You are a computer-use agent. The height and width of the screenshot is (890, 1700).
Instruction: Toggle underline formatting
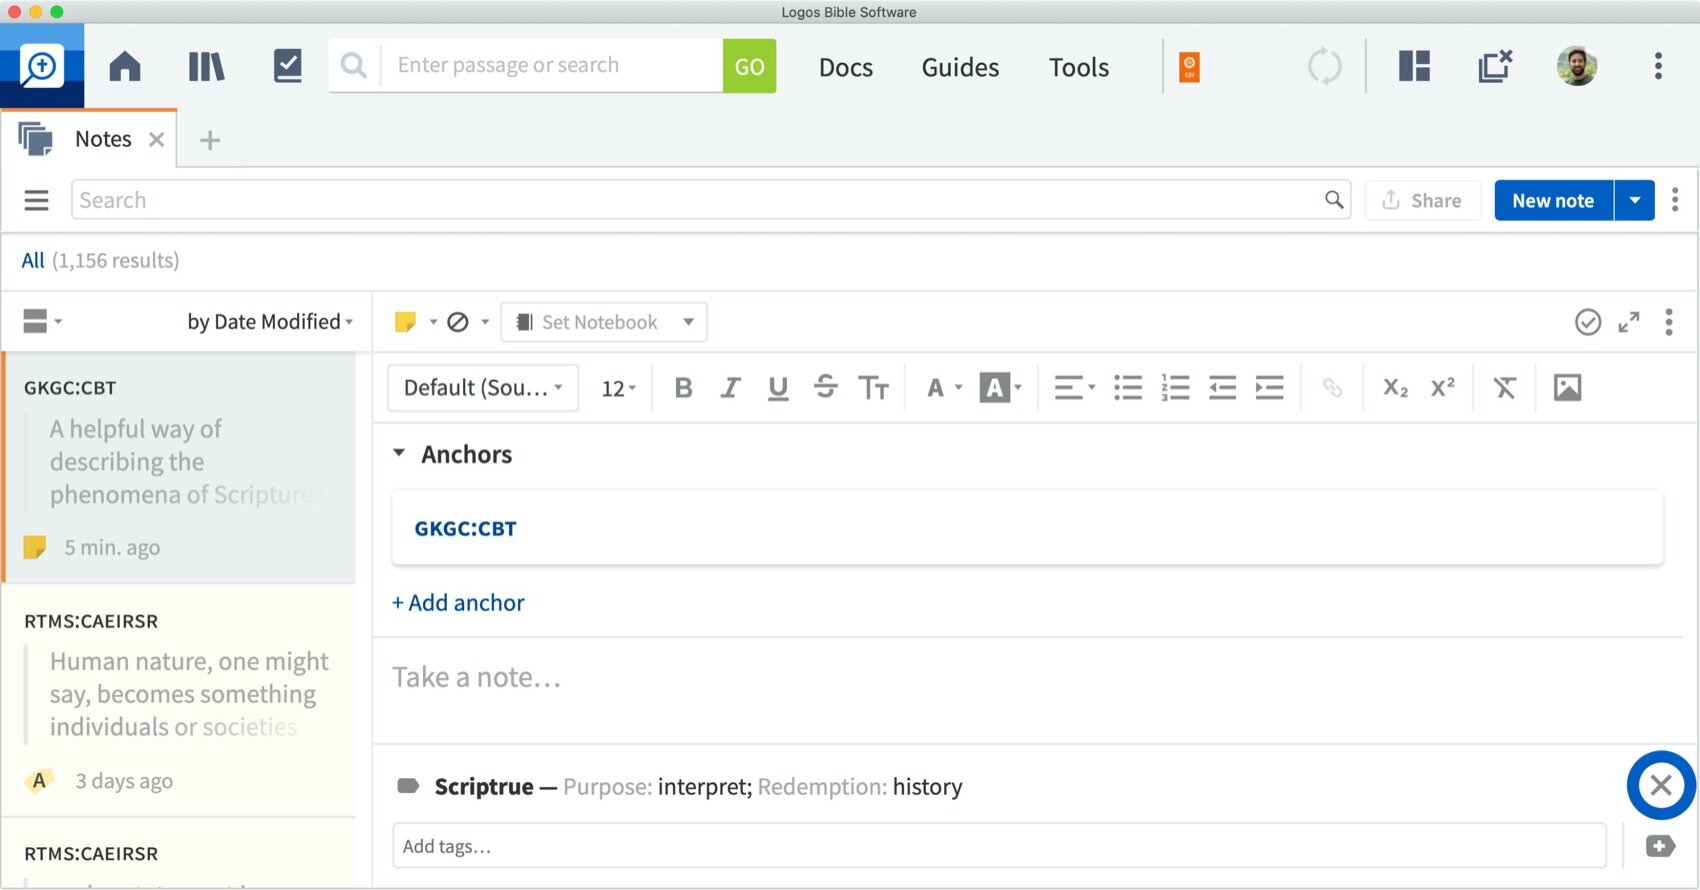[777, 388]
